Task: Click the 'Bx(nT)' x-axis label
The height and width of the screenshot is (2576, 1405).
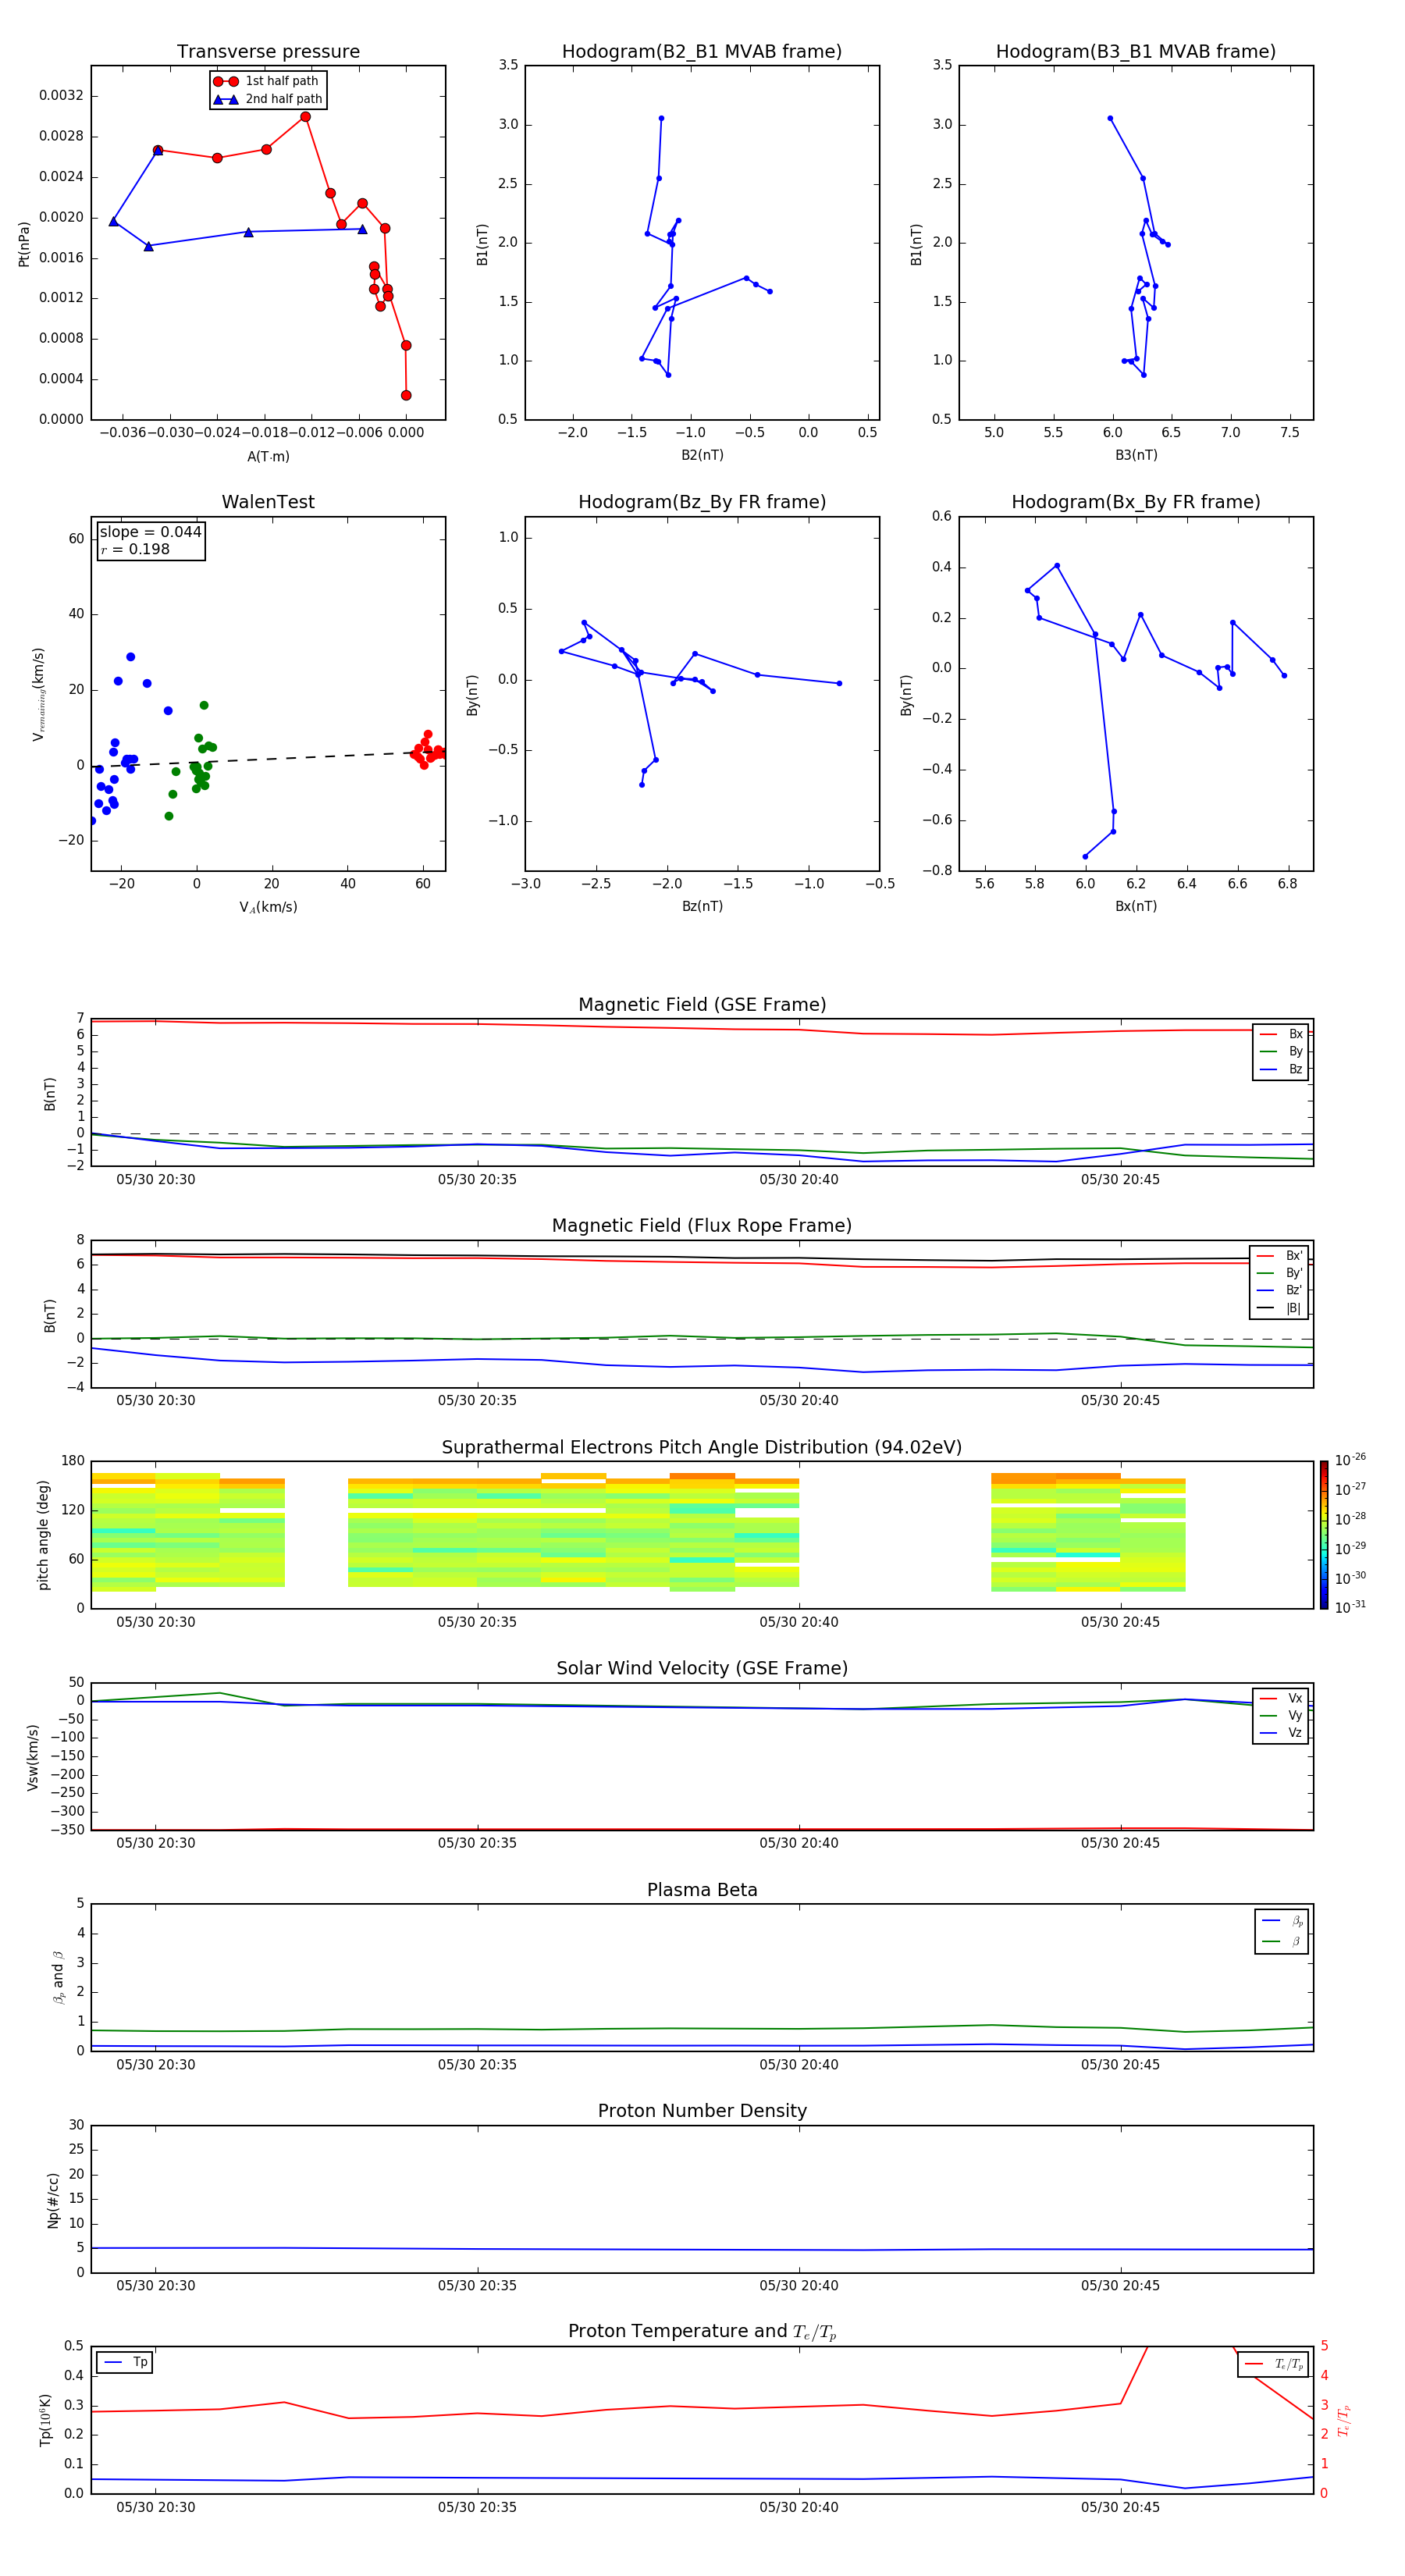Action: click(x=1136, y=906)
